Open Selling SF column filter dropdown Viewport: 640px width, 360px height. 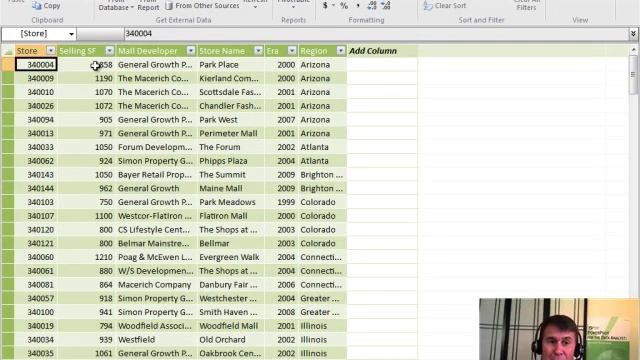[x=109, y=51]
